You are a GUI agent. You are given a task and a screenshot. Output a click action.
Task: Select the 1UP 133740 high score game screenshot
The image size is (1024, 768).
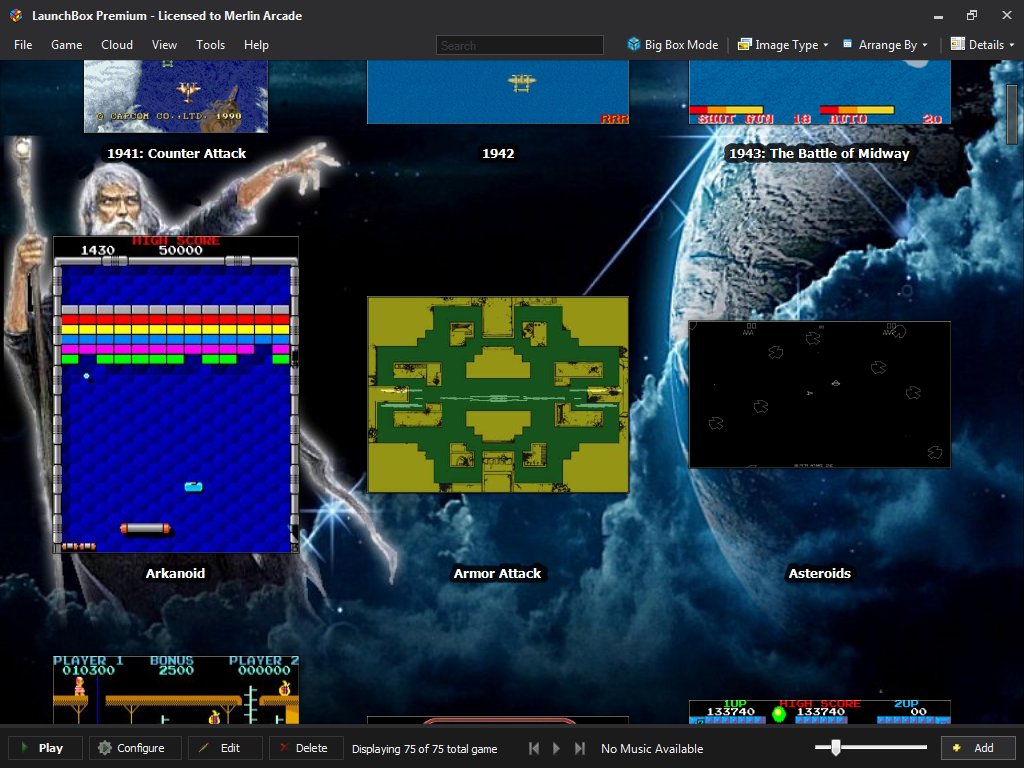tap(820, 712)
